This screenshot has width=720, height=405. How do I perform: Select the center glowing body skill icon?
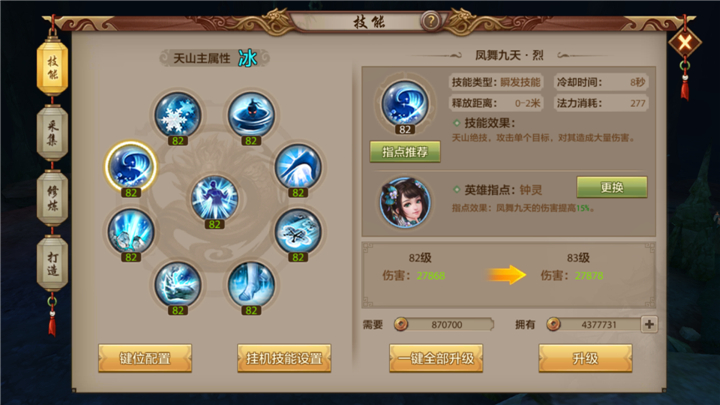pyautogui.click(x=214, y=198)
